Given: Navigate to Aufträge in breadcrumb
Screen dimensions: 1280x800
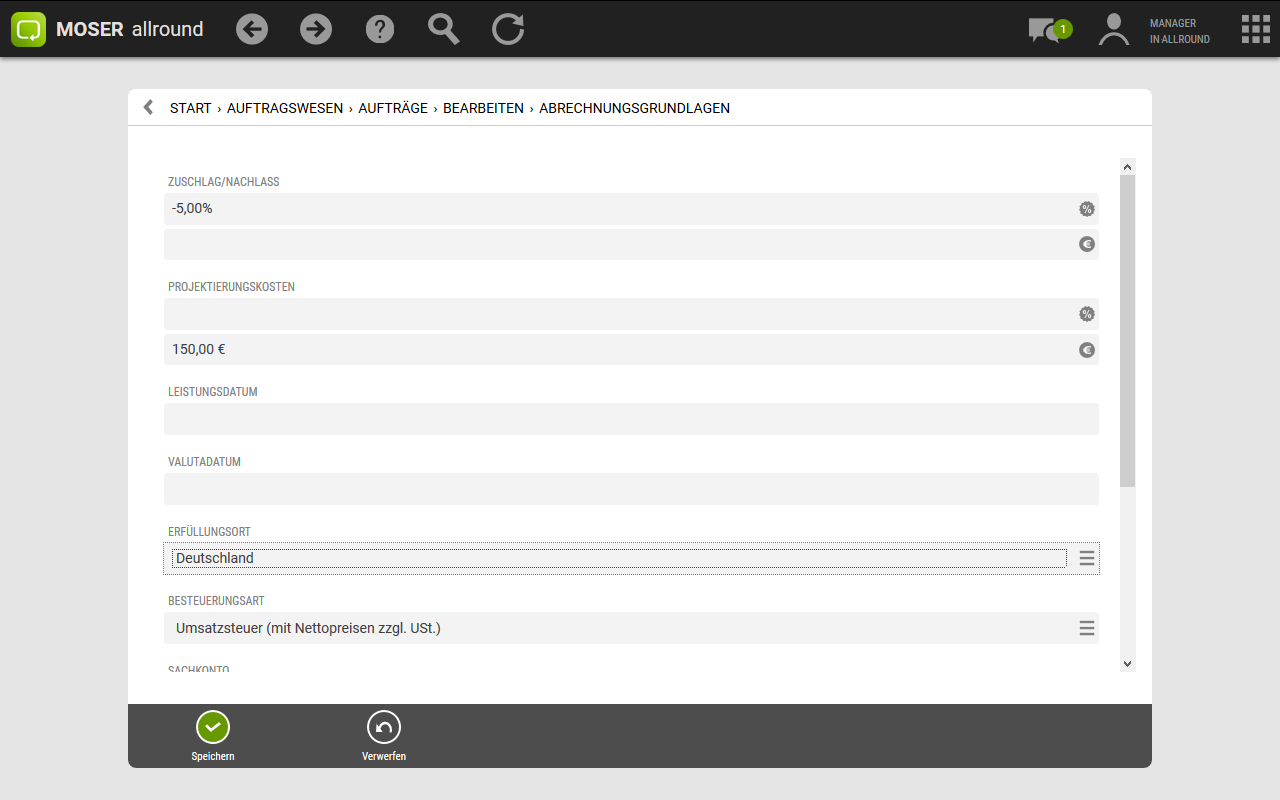Looking at the screenshot, I should click(393, 108).
